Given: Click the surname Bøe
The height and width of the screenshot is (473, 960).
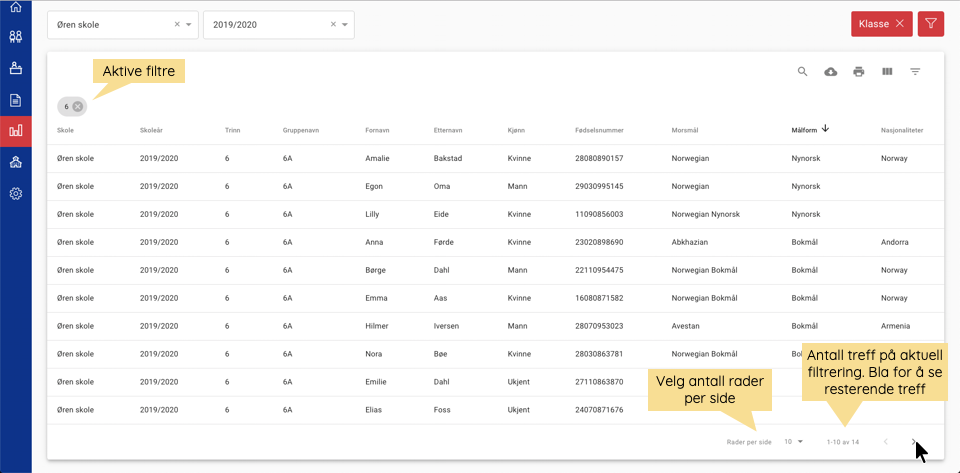Looking at the screenshot, I should [x=440, y=354].
